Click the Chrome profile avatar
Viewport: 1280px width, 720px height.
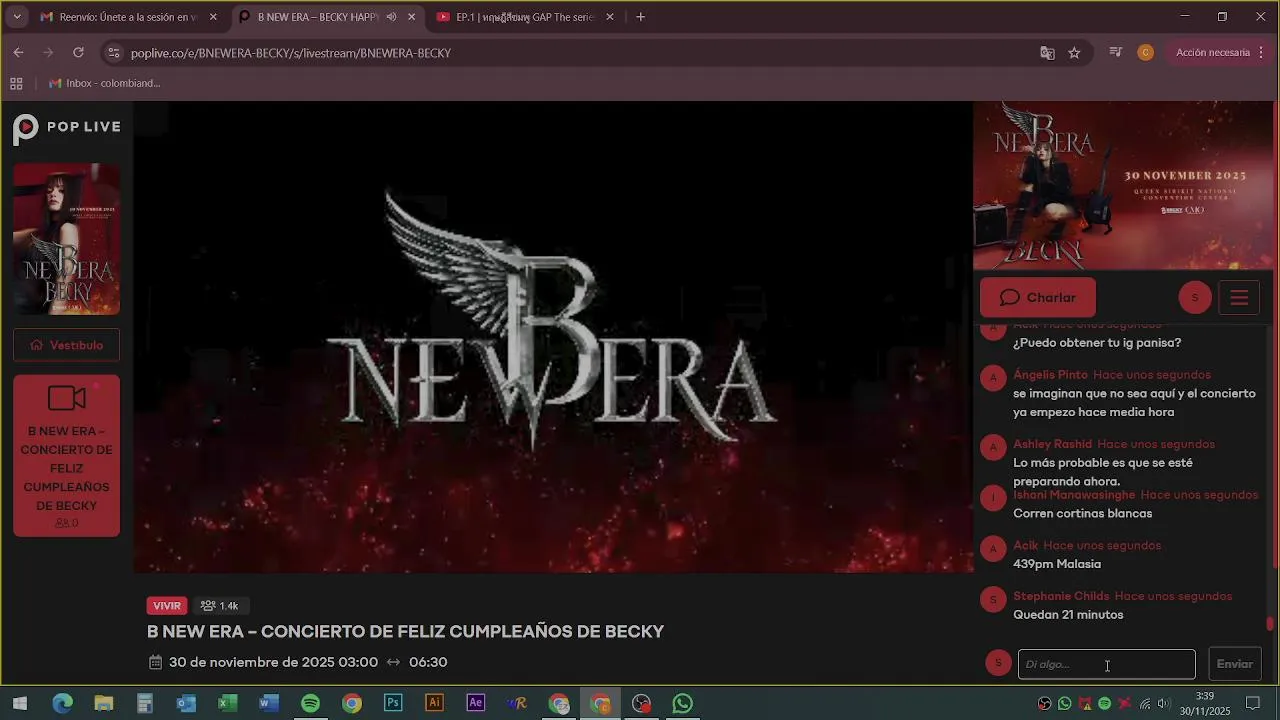pos(1145,53)
